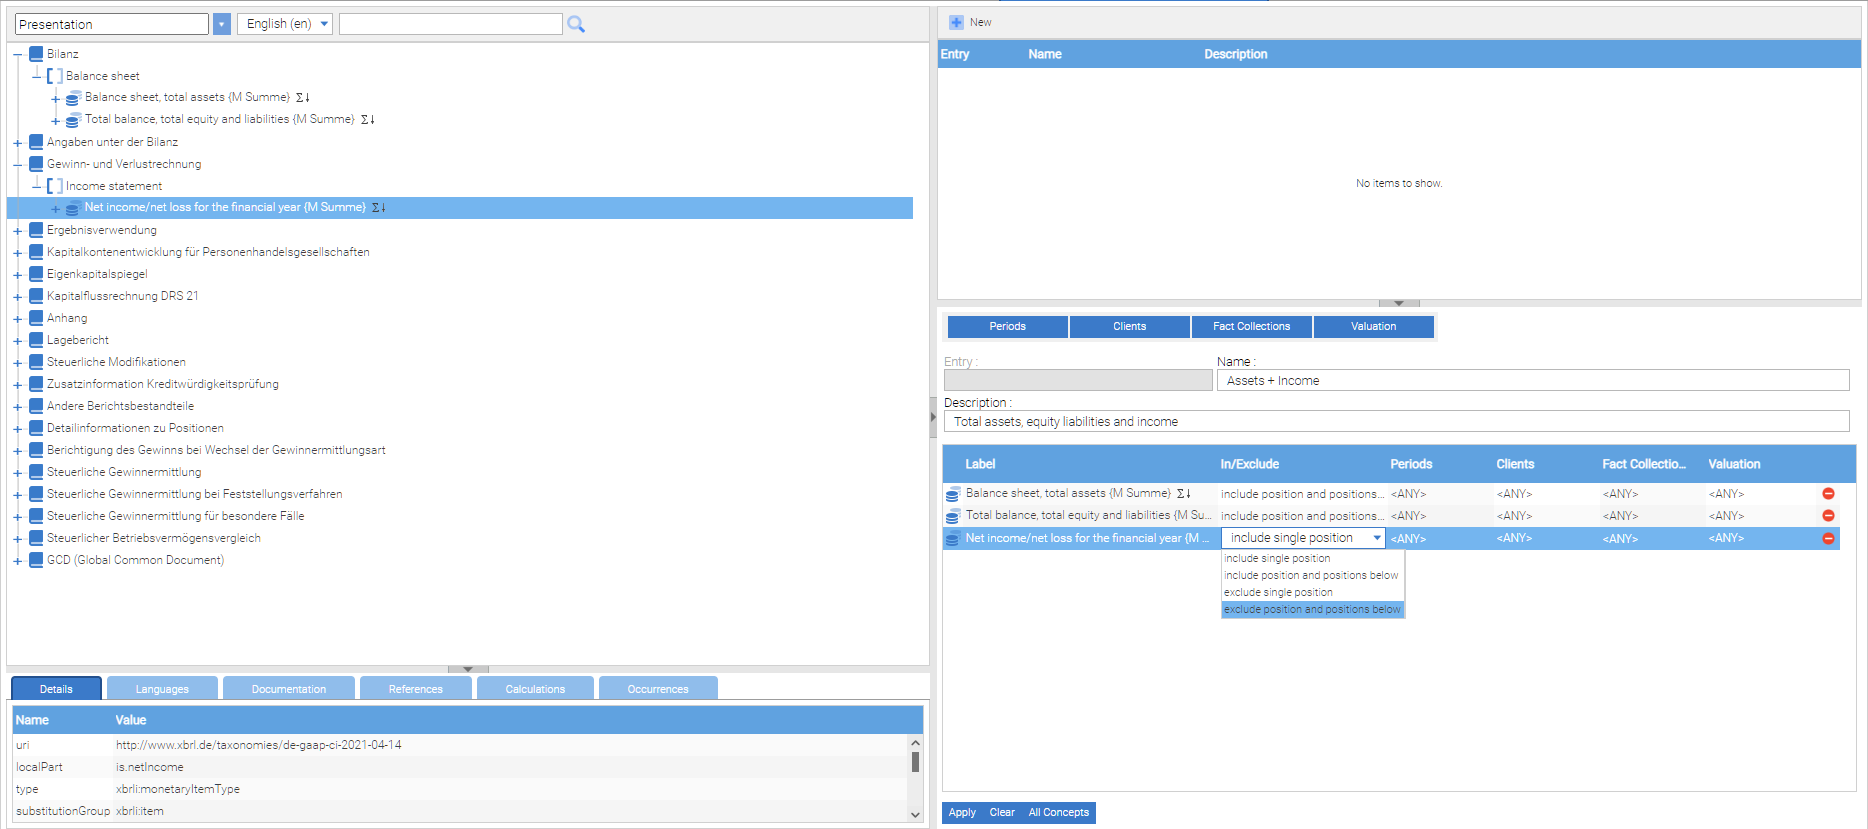Click the search magnifier icon
The image size is (1868, 829).
576,24
